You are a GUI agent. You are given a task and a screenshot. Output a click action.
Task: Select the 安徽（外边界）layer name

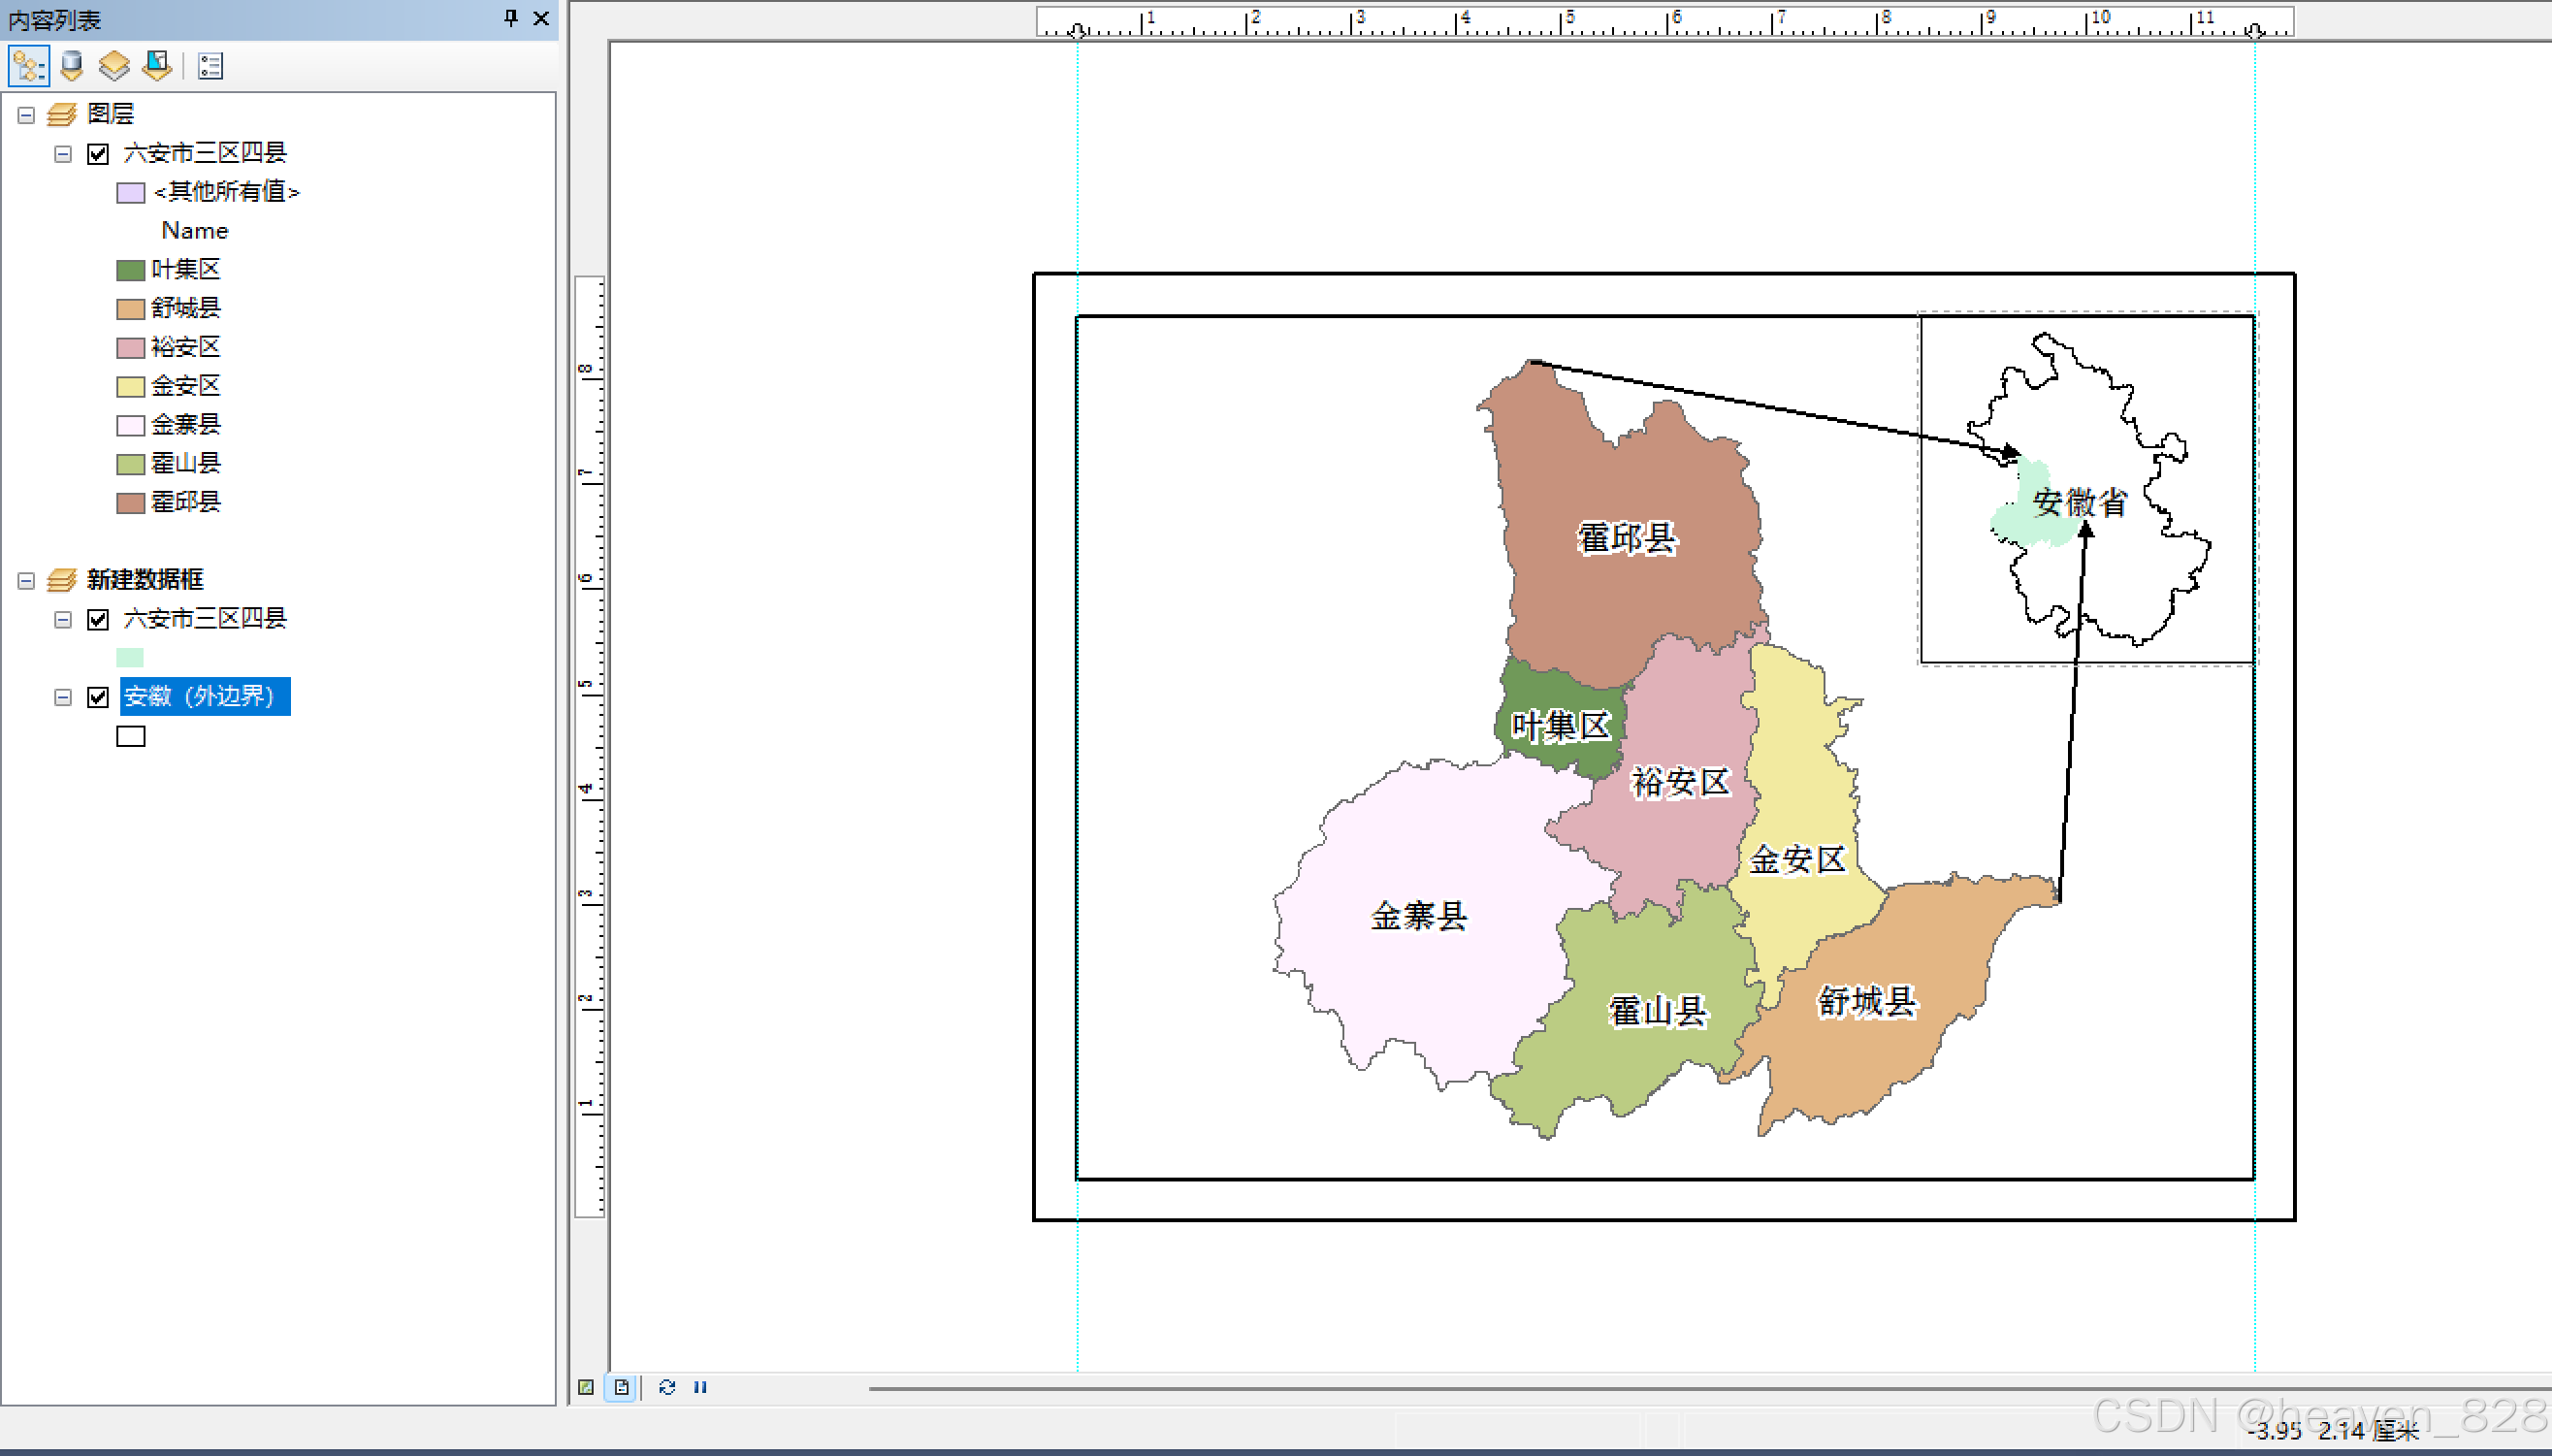tap(204, 696)
